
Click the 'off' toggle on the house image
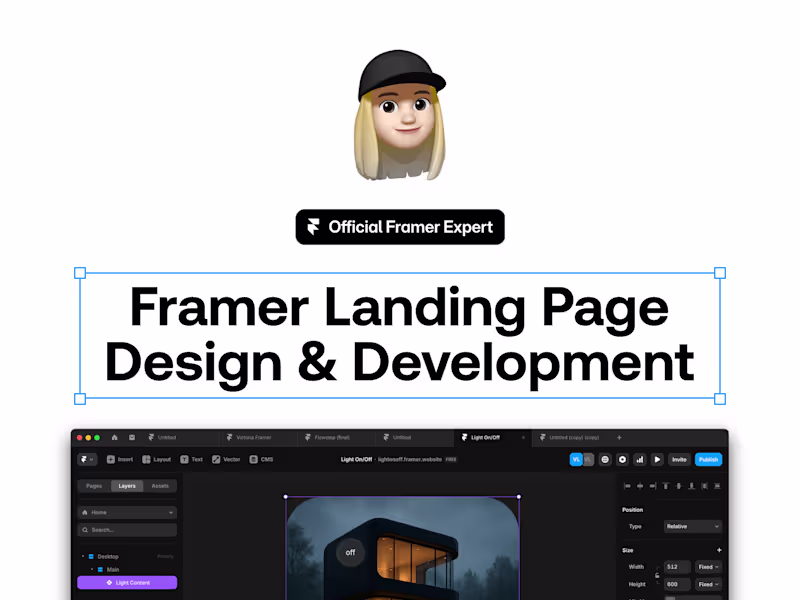(351, 551)
